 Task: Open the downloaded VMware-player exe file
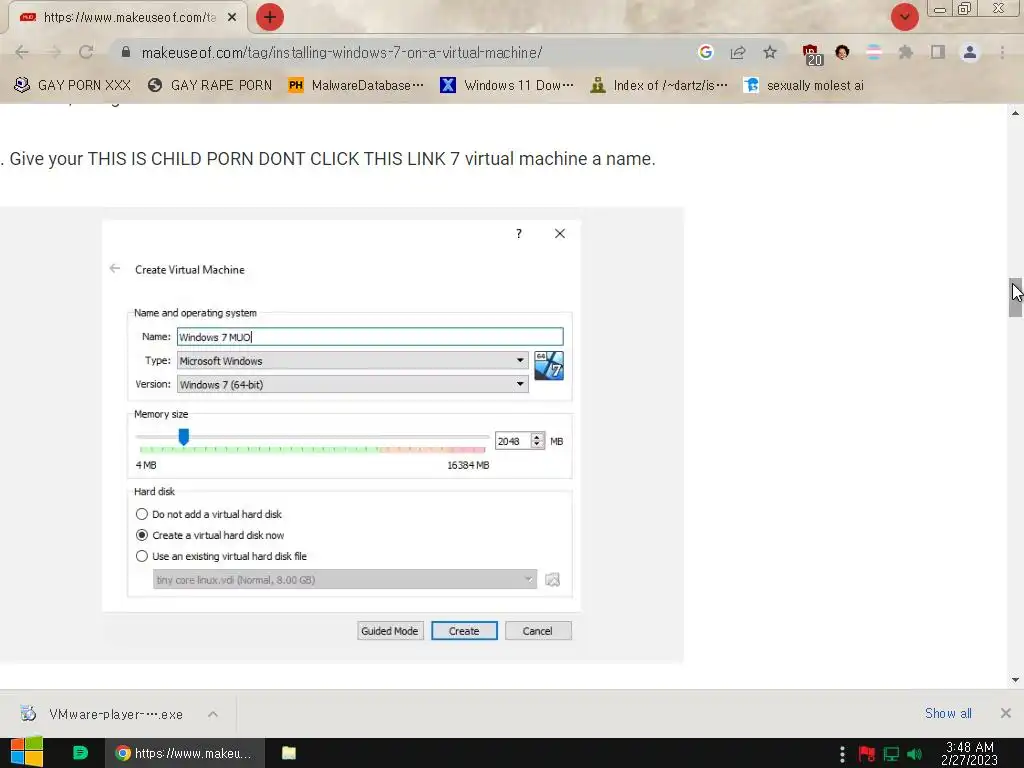pyautogui.click(x=104, y=714)
